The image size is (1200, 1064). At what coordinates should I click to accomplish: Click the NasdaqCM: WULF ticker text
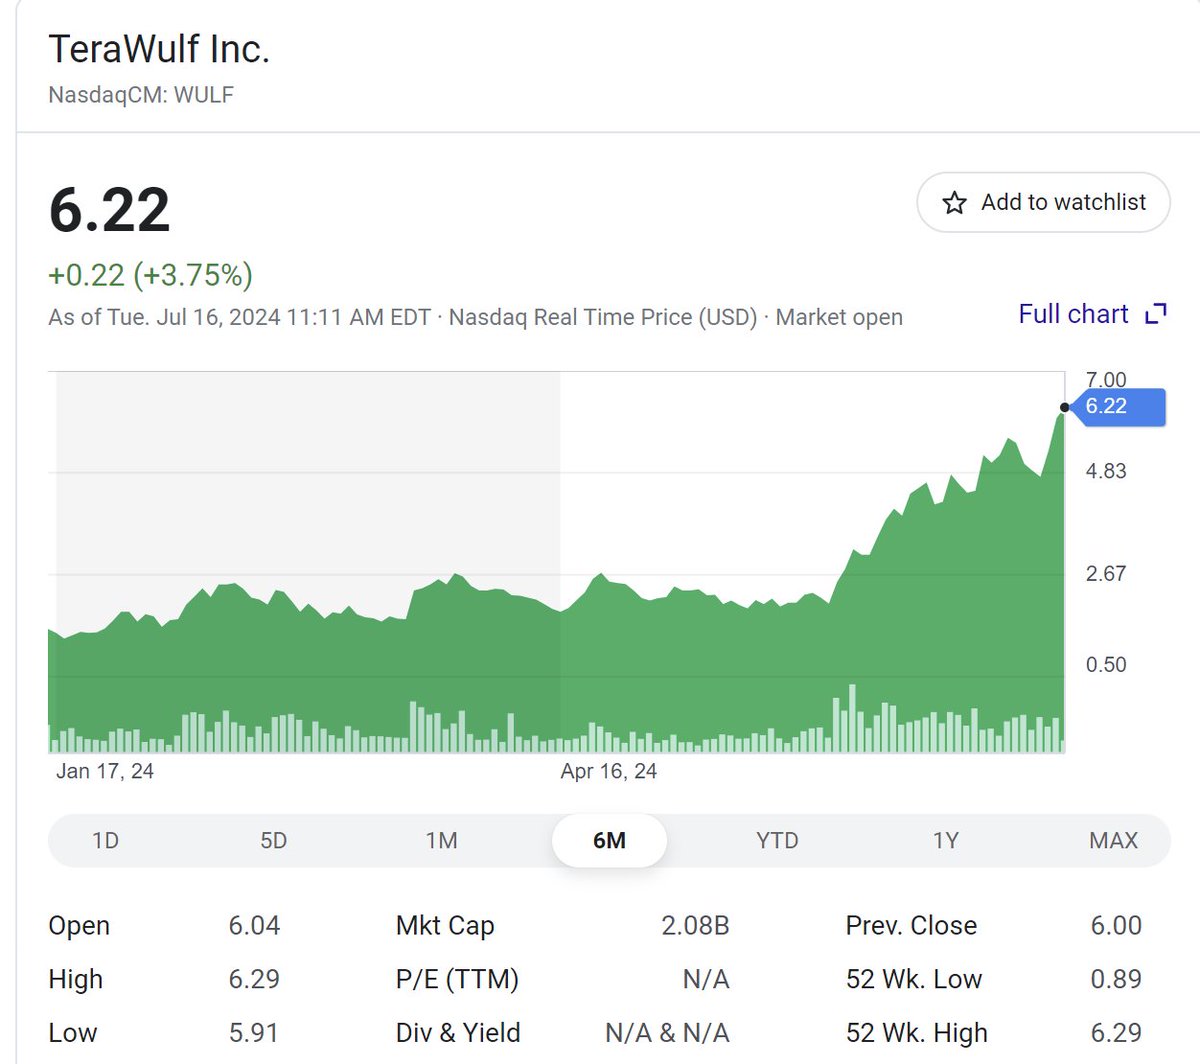tap(141, 95)
